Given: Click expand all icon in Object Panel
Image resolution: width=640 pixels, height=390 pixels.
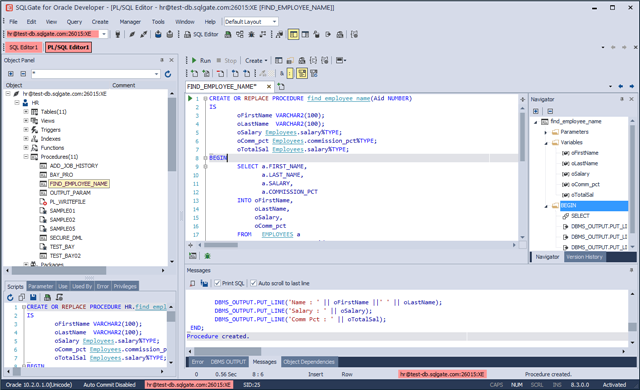Looking at the screenshot, I should click(x=11, y=74).
